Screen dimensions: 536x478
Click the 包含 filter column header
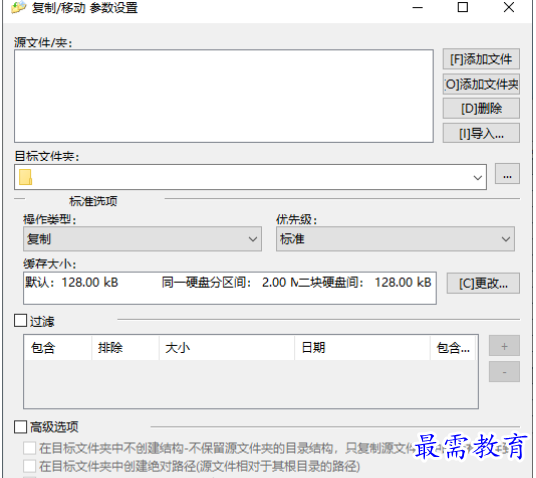tap(58, 348)
